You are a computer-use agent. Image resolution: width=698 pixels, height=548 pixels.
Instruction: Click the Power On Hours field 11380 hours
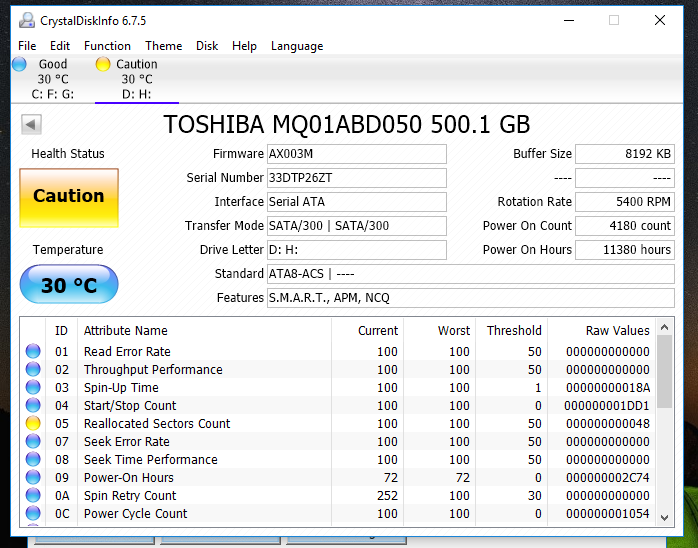tap(625, 250)
